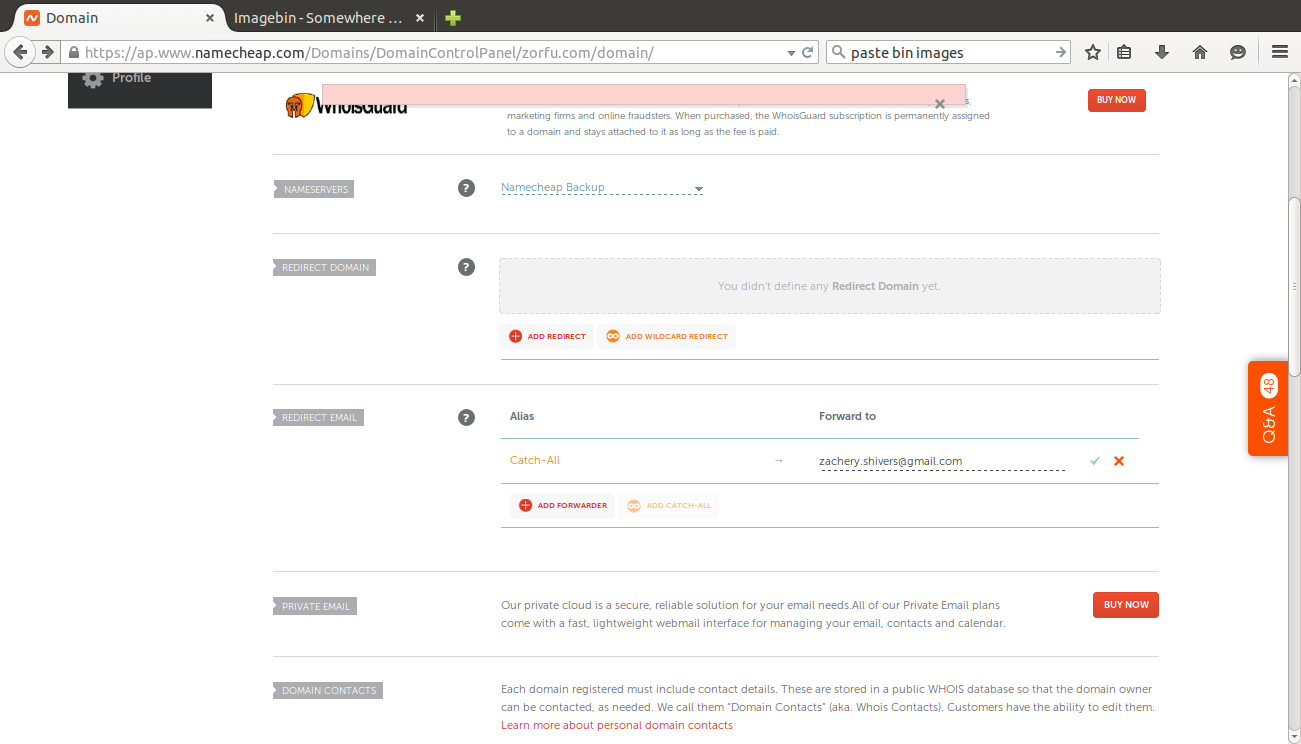The image size is (1301, 744).
Task: Open the address bar history dropdown
Action: click(791, 53)
